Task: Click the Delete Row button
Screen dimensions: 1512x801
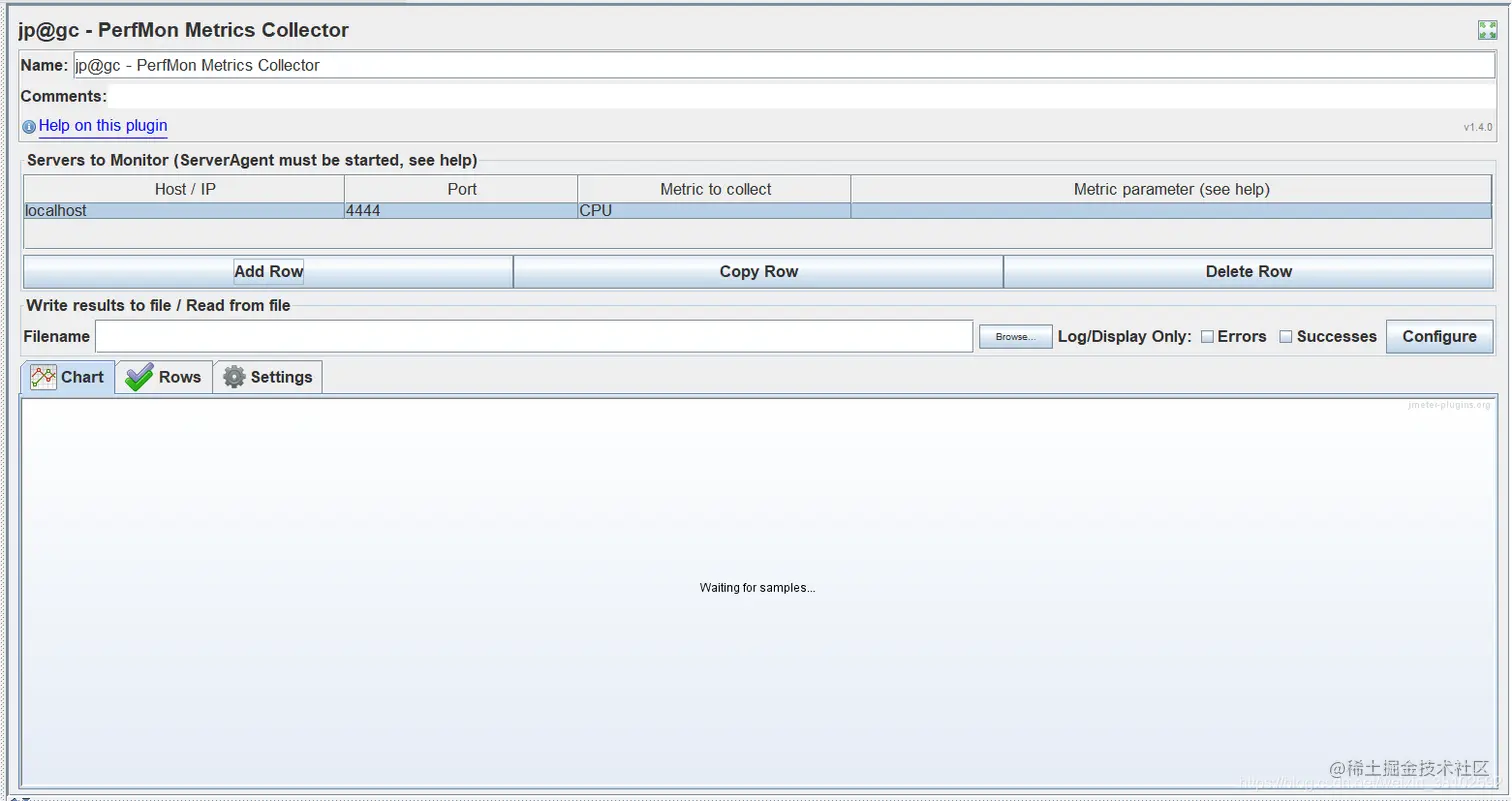Action: click(1248, 272)
